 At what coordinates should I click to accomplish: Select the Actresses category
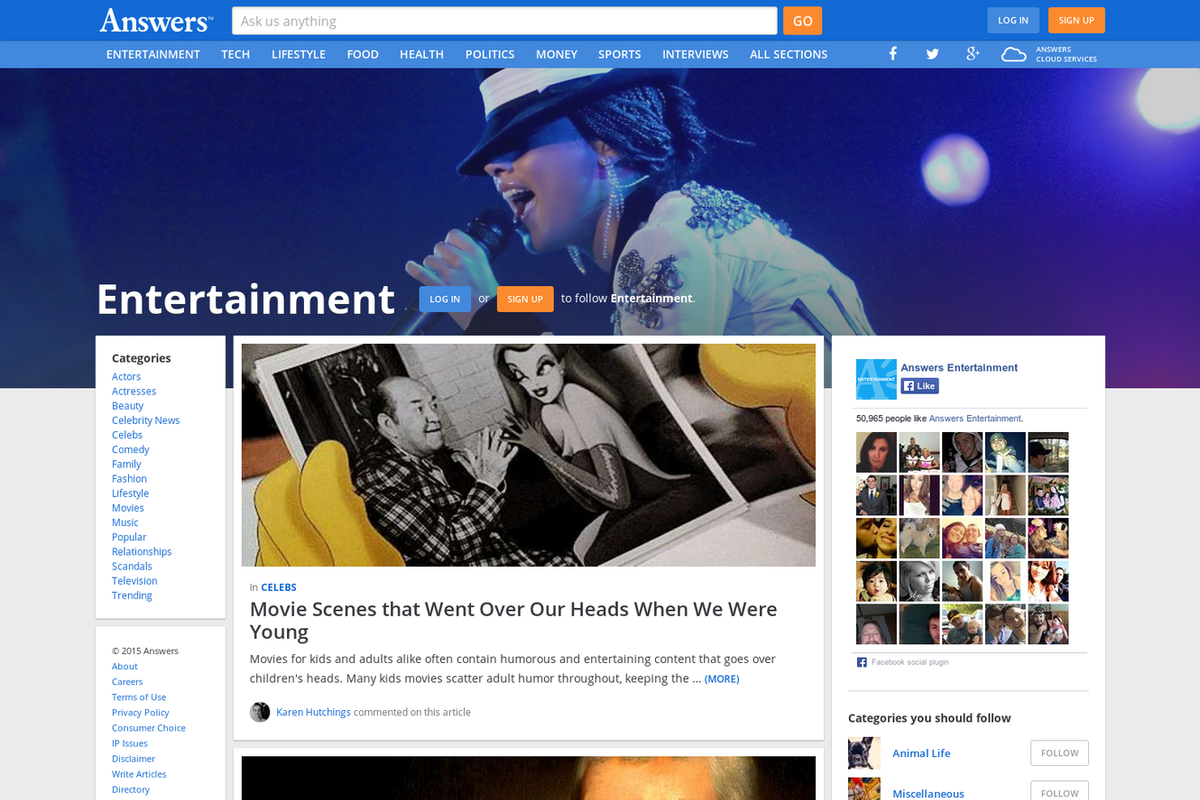tap(134, 391)
